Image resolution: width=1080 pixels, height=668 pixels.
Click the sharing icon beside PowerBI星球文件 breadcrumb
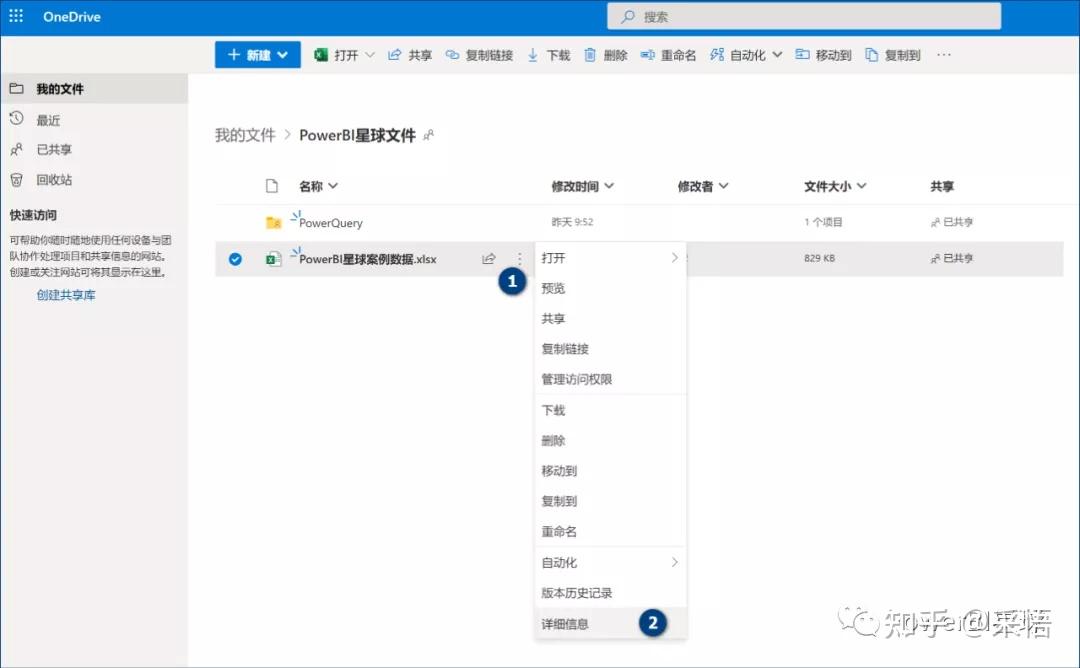tap(428, 135)
